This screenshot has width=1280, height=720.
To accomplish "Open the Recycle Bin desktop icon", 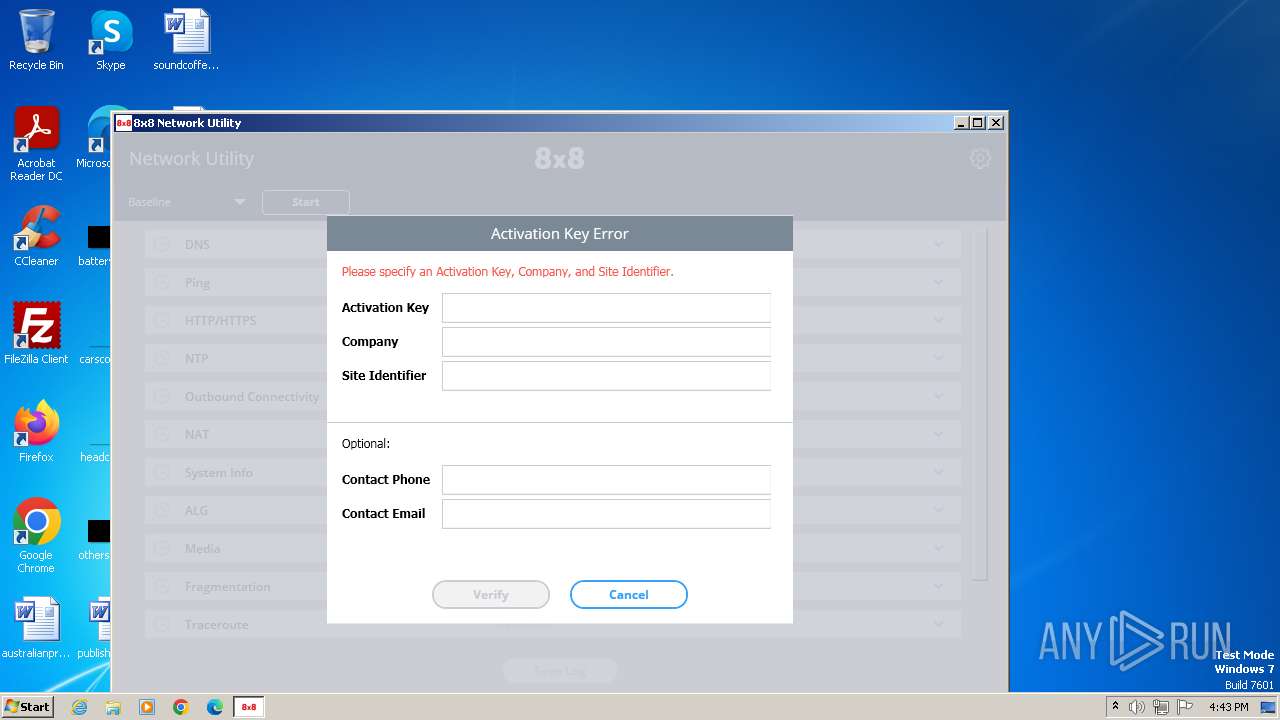I will [36, 41].
